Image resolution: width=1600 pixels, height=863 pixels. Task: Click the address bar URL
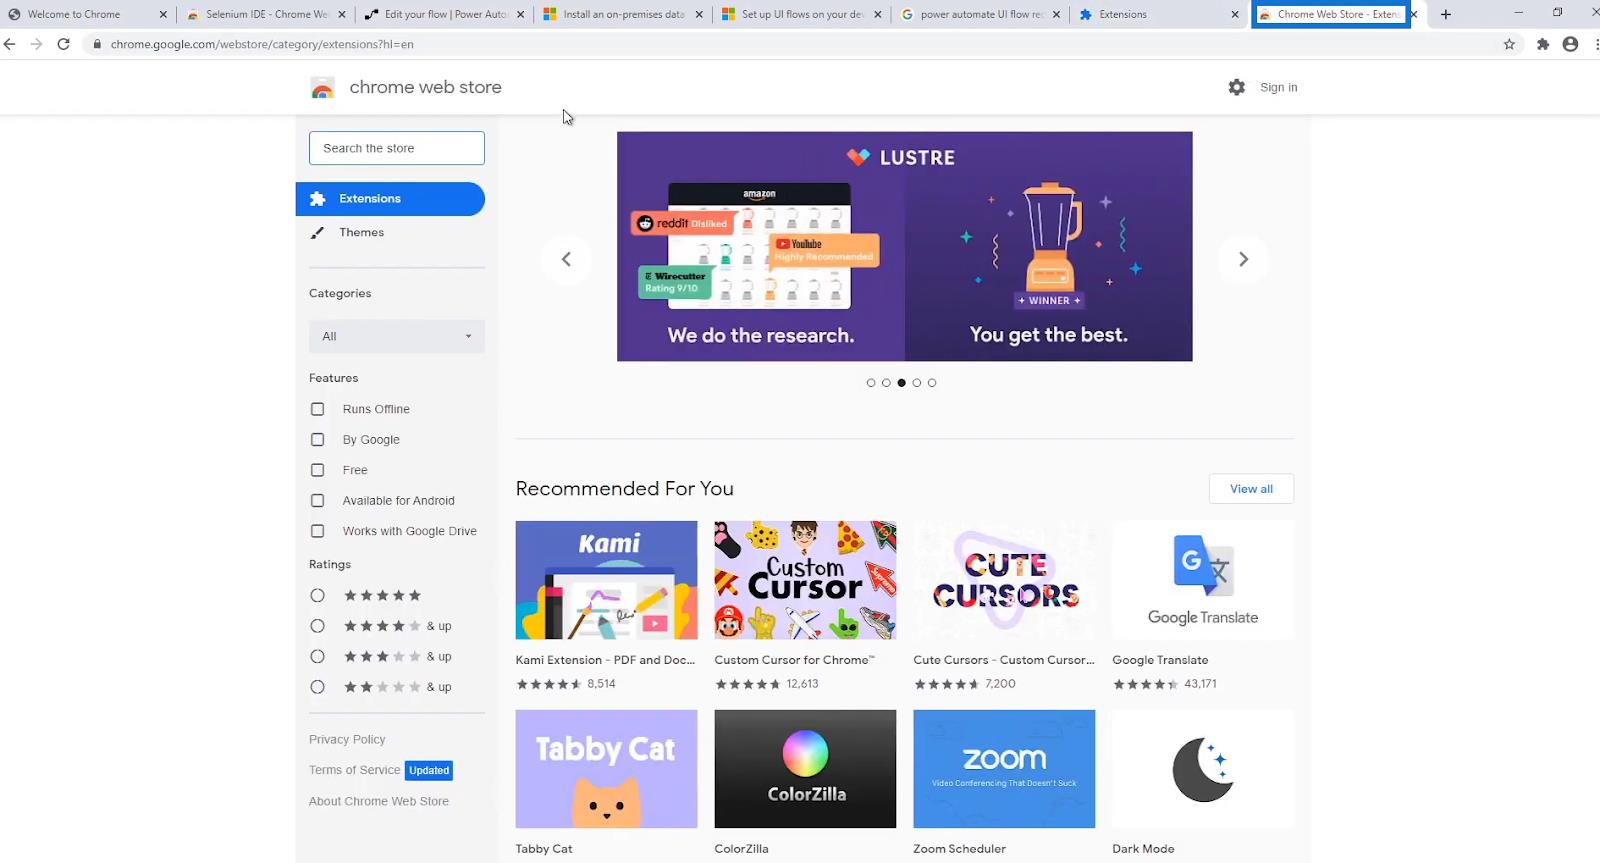(x=262, y=44)
